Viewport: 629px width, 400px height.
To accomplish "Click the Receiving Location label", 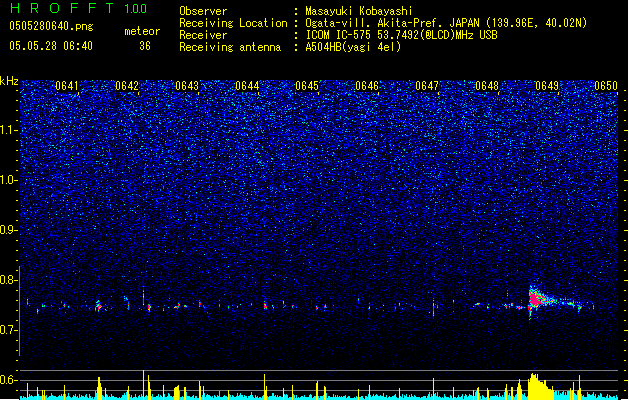I will 233,23.
